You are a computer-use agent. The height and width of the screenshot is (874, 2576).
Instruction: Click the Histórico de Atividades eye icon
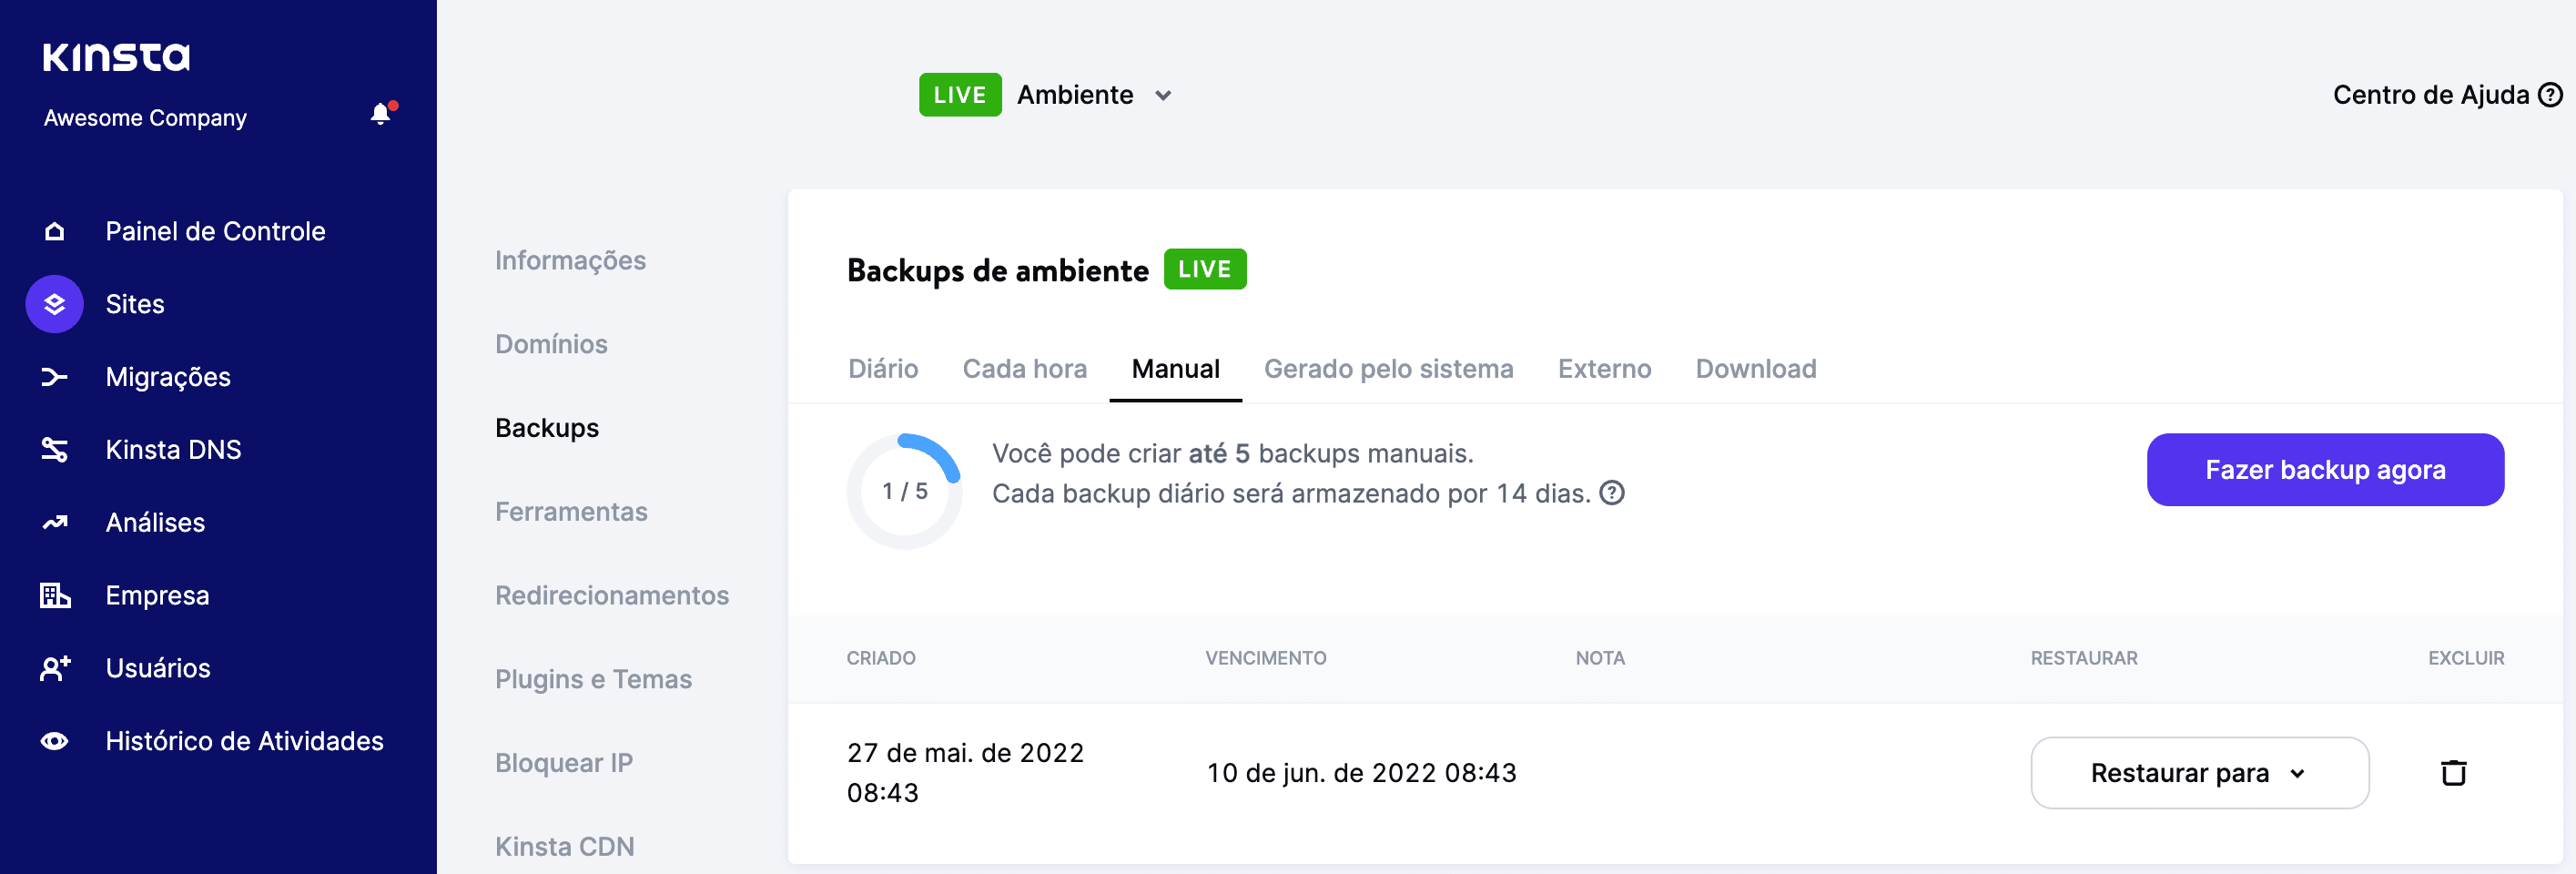(x=54, y=740)
